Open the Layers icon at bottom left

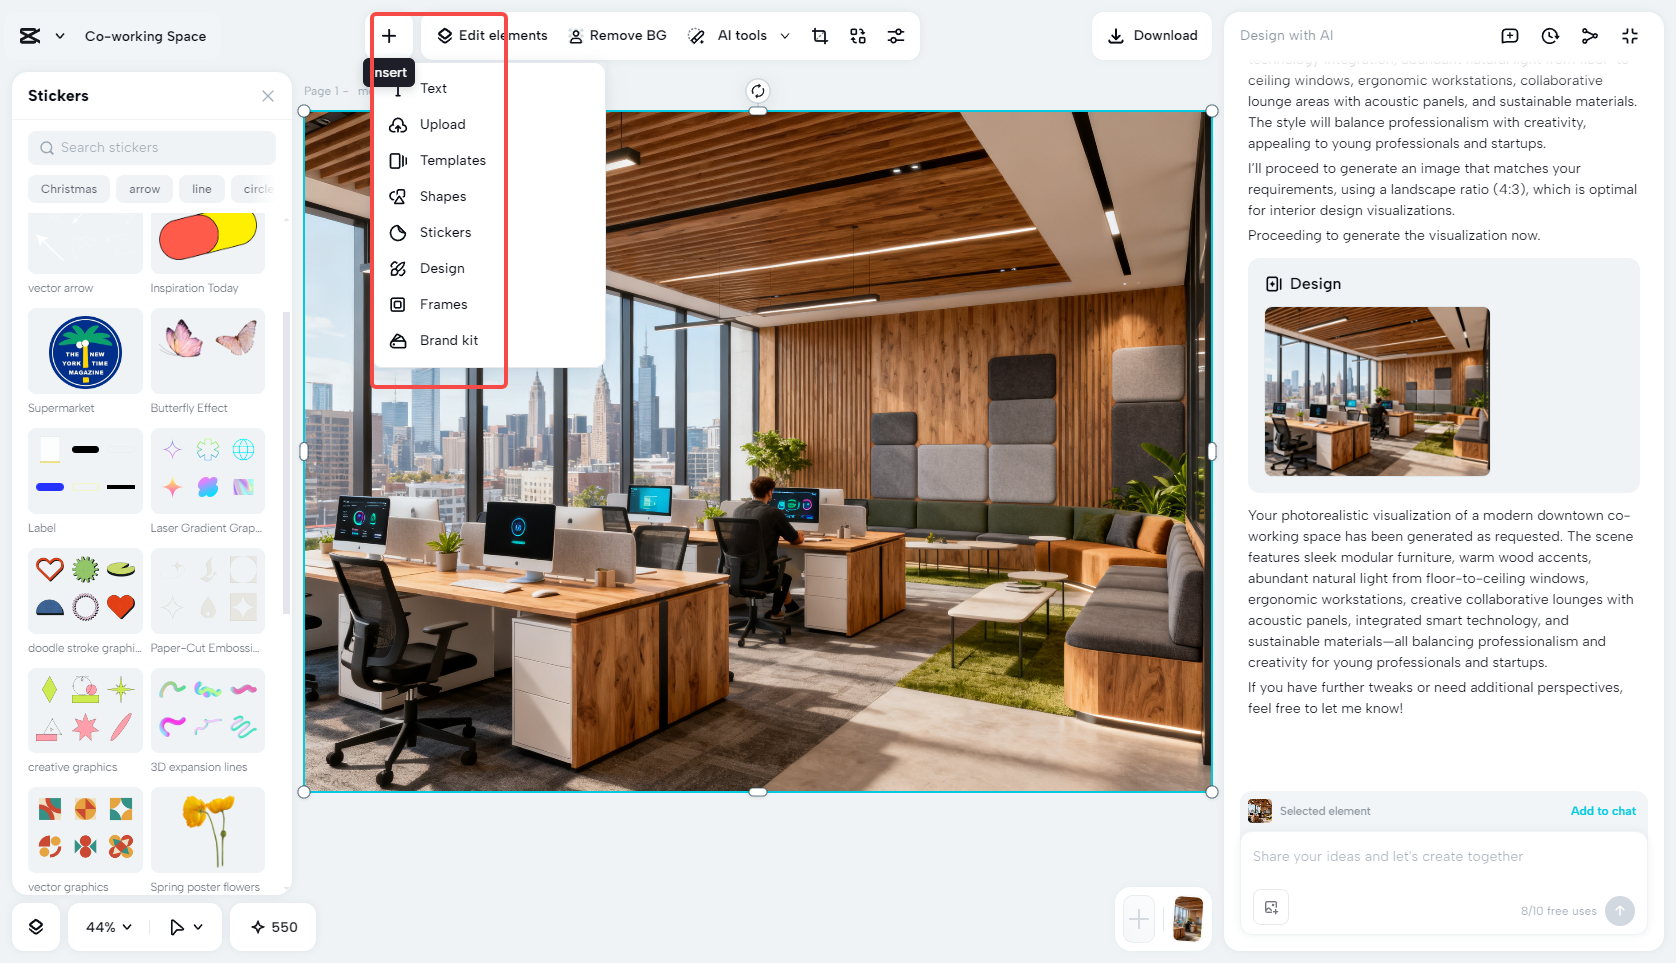tap(36, 927)
